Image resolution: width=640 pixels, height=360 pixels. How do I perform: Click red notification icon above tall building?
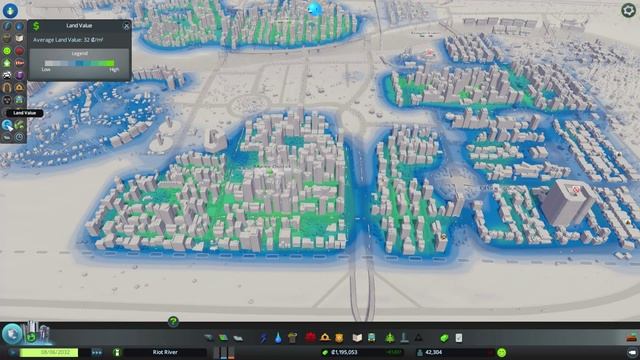(x=576, y=190)
